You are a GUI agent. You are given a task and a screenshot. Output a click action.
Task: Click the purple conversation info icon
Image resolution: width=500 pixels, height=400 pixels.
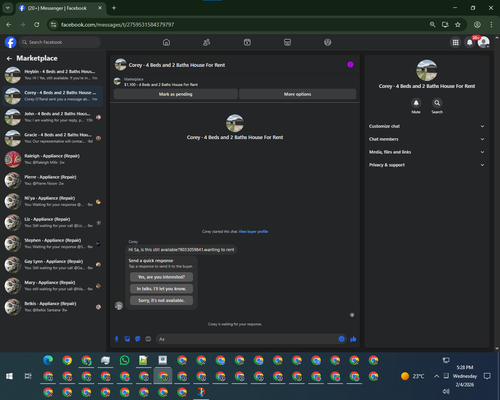pyautogui.click(x=350, y=65)
